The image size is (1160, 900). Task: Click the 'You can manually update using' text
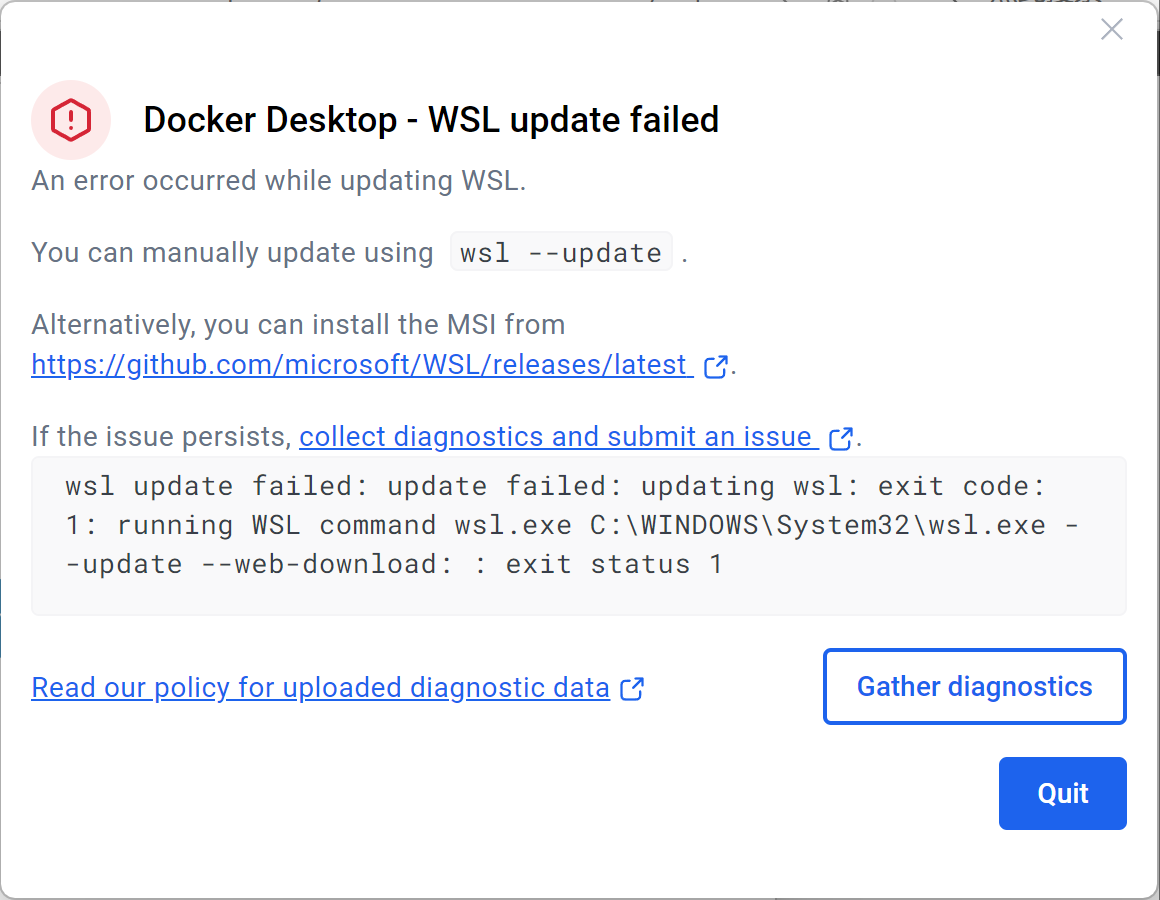point(232,253)
